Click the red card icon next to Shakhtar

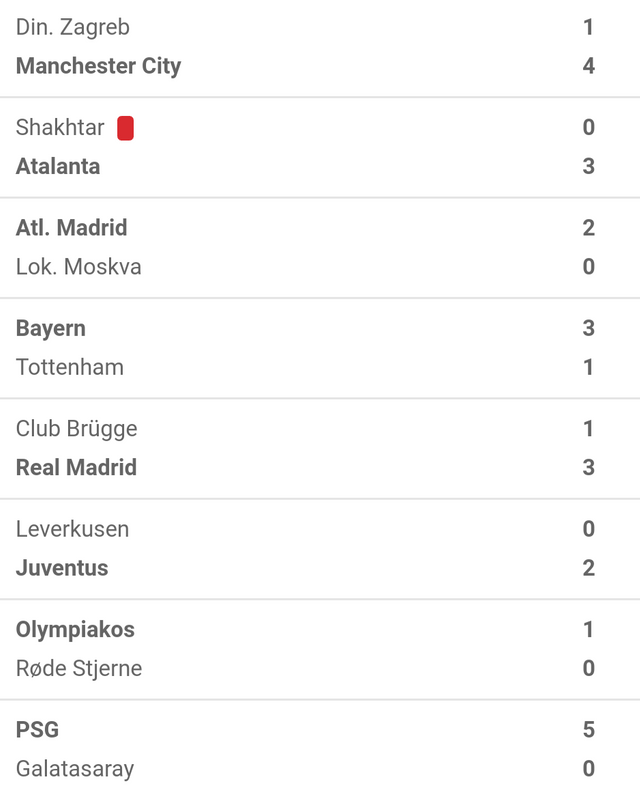pyautogui.click(x=125, y=128)
